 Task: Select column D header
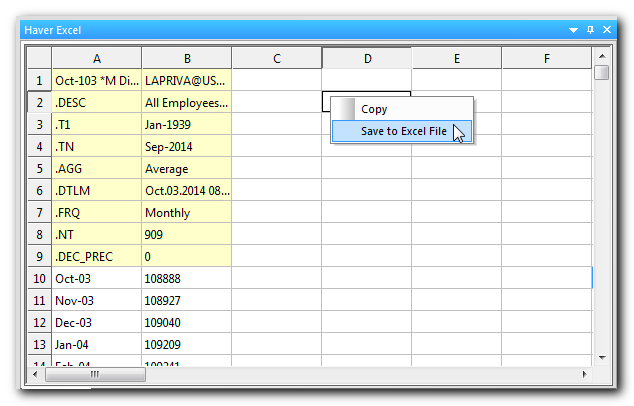click(367, 58)
